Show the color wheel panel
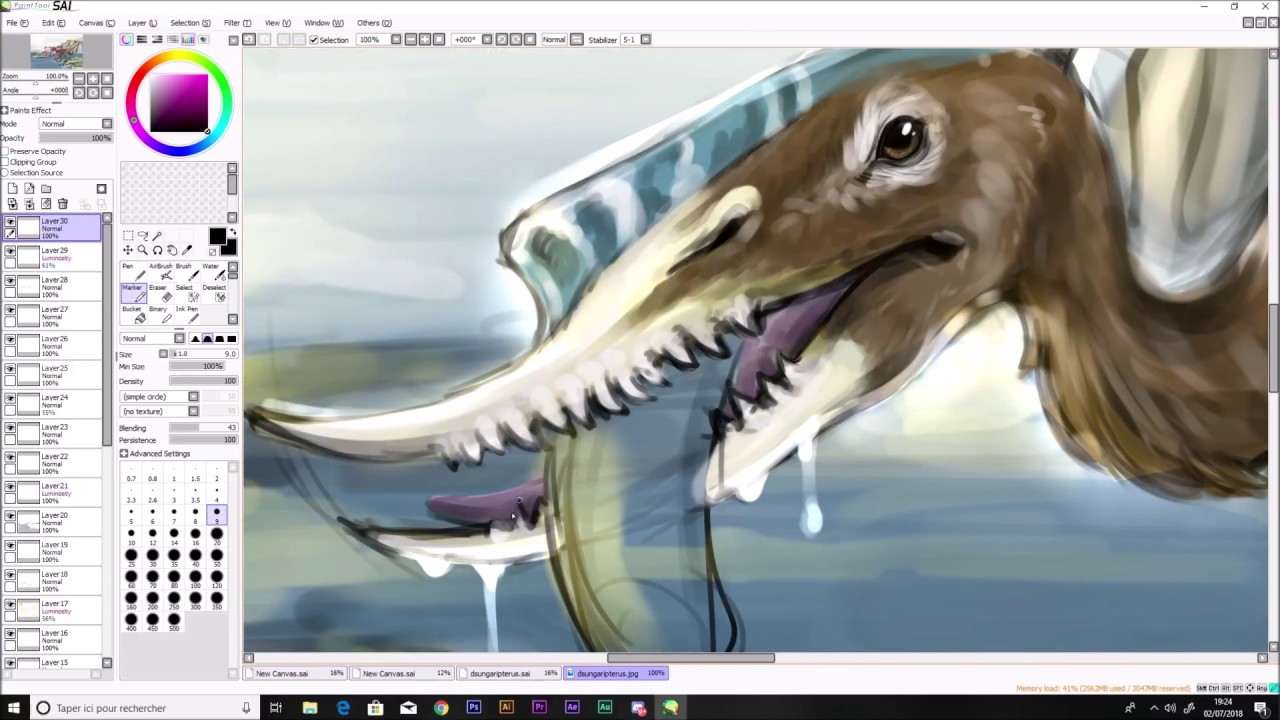Screen dimensions: 1280x720 (127, 39)
